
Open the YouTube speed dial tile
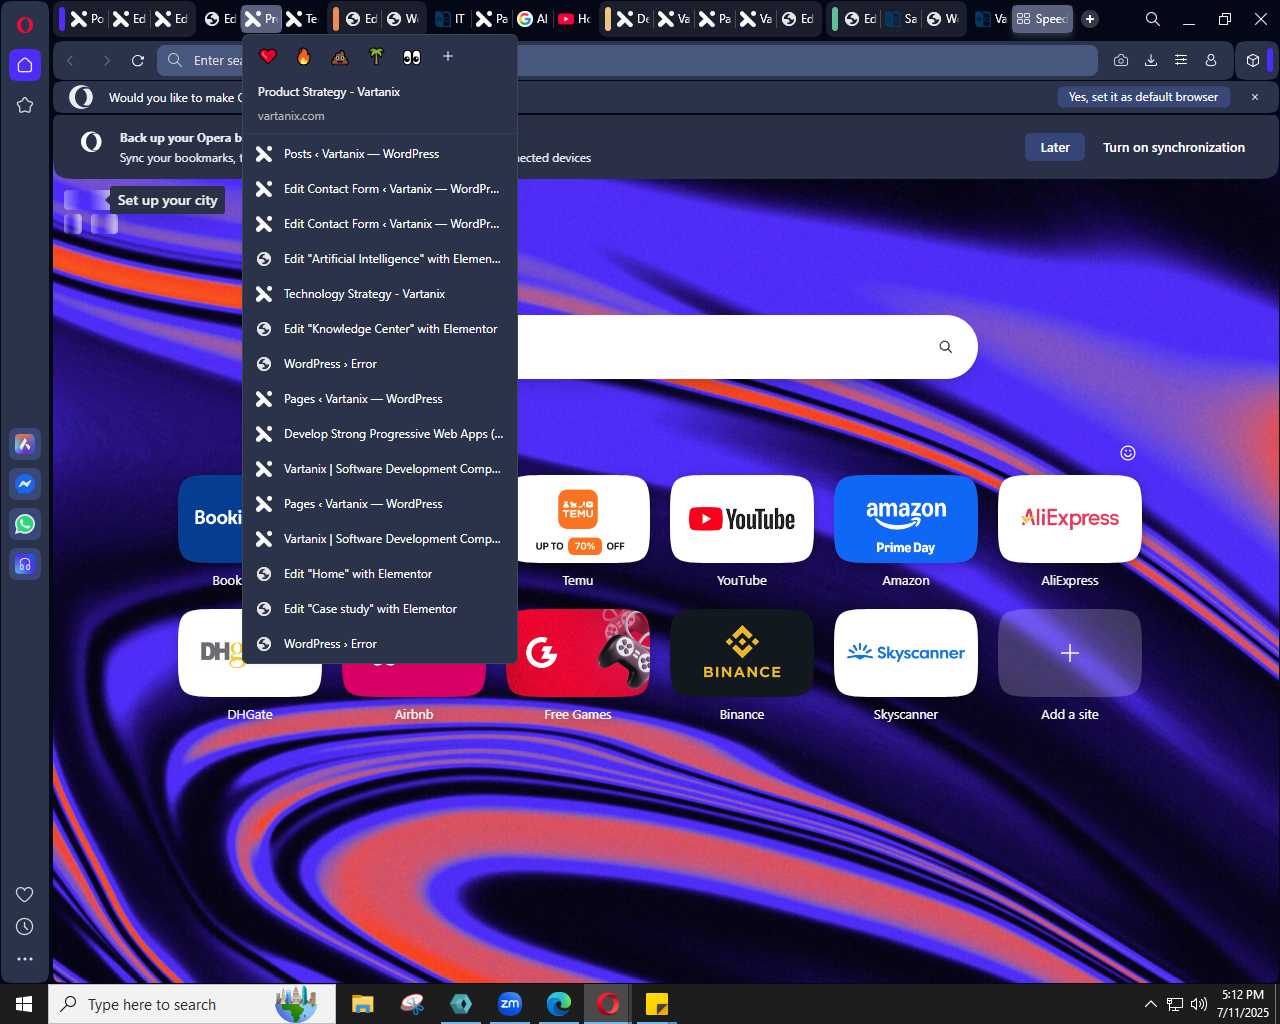(x=742, y=519)
